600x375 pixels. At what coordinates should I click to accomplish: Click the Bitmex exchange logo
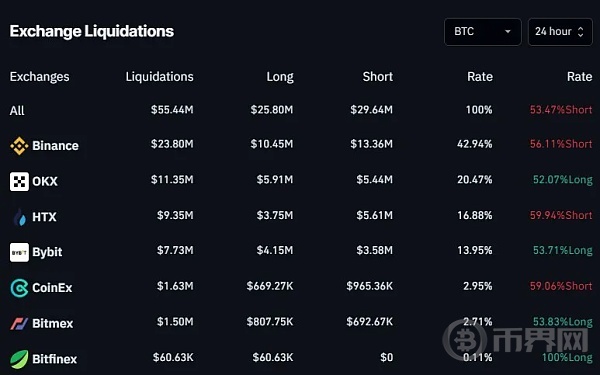click(19, 324)
